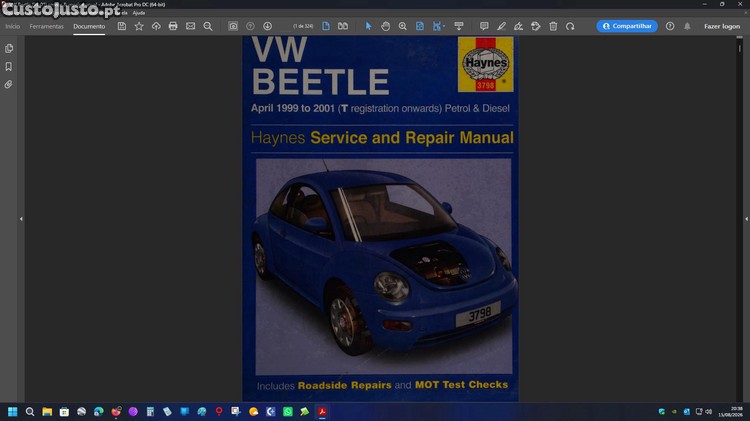The image size is (750, 421).
Task: Click the page number field showing 1 de 324
Action: [x=303, y=26]
